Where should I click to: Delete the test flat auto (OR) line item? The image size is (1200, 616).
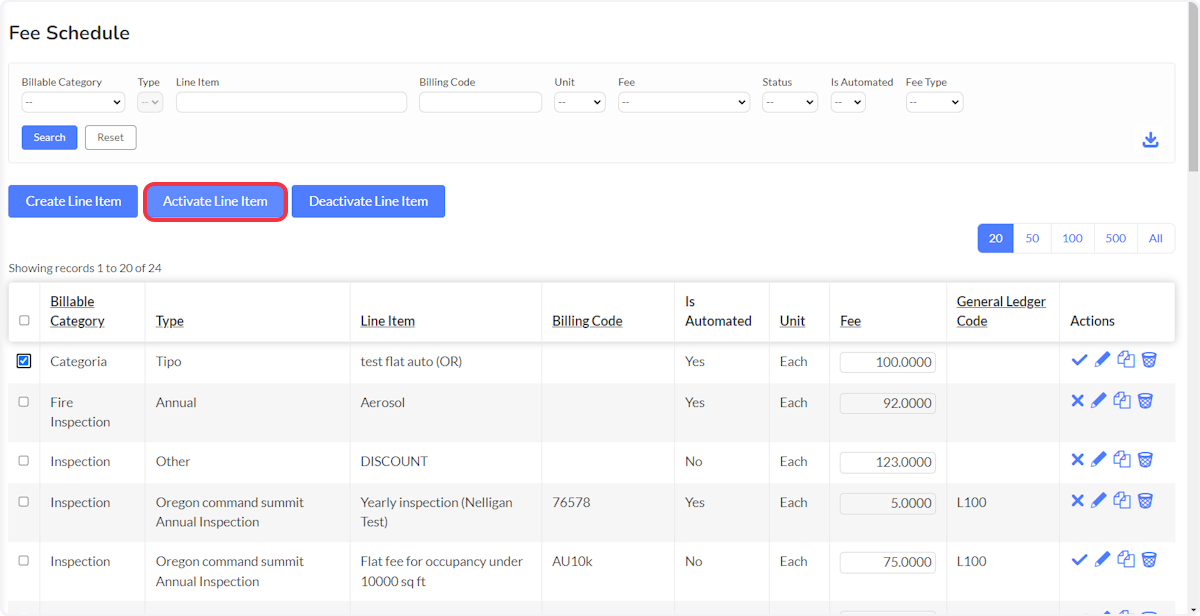click(x=1149, y=360)
